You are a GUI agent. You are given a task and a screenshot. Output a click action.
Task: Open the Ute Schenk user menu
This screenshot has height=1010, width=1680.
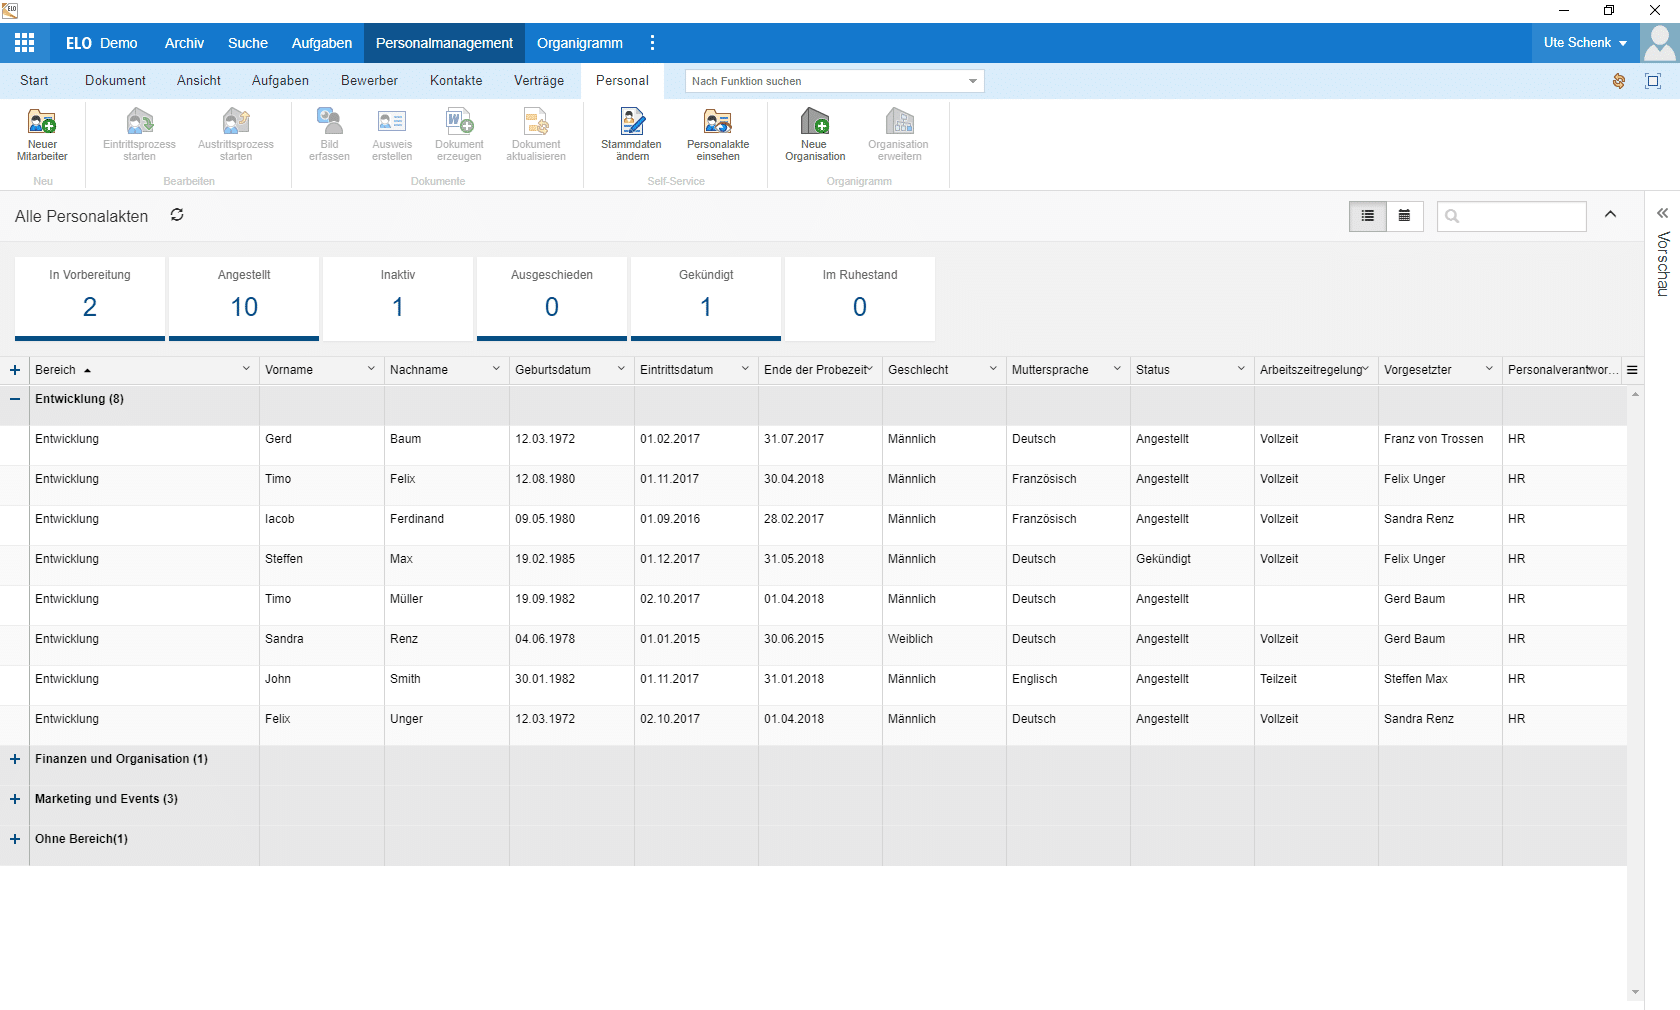(1585, 43)
